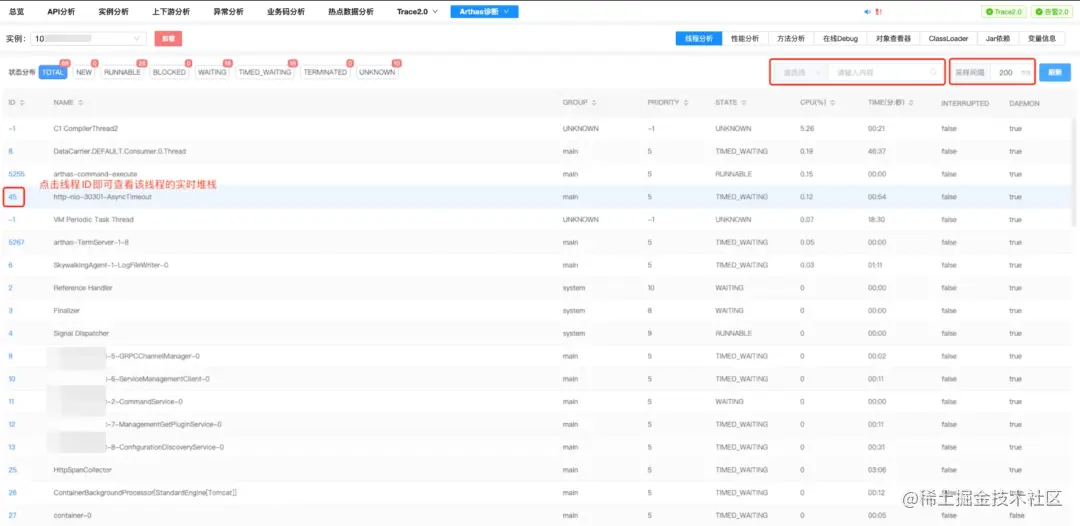1080x526 pixels.
Task: Click the TIME value 18:30
Action: click(x=877, y=220)
